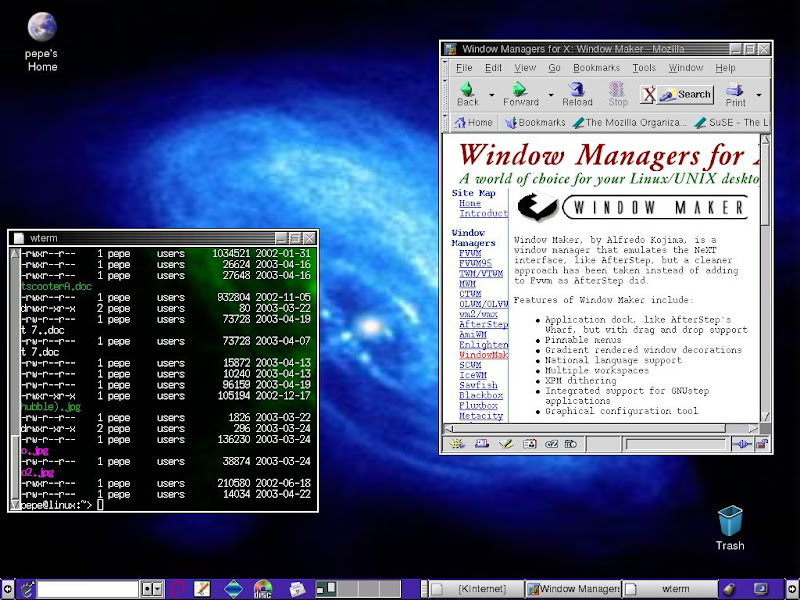Open The Mozilla Organization bookmark

click(630, 122)
